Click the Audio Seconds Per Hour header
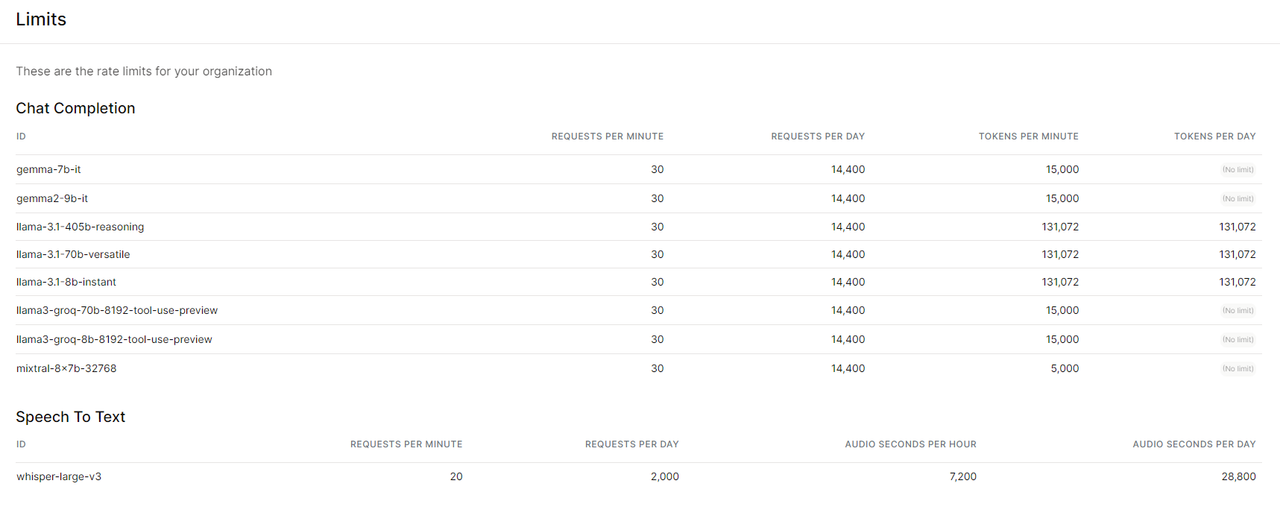Viewport: 1280px width, 510px height. pyautogui.click(x=910, y=444)
